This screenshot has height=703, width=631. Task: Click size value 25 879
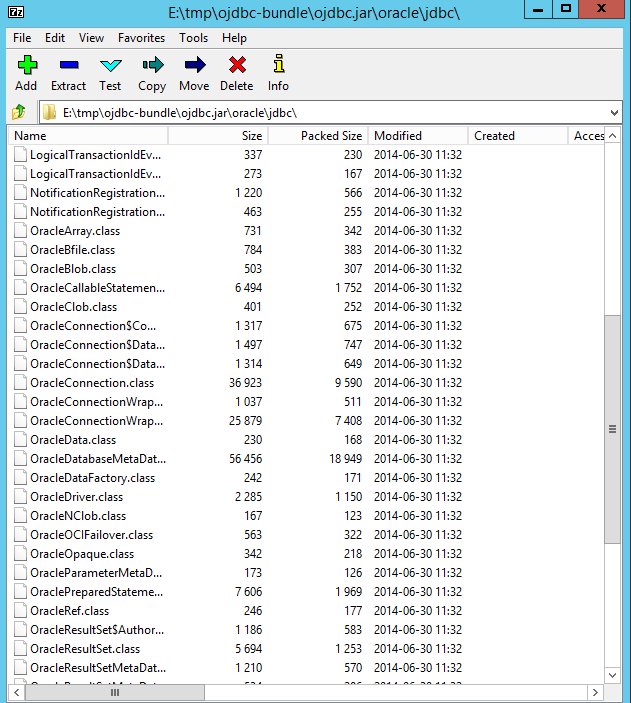245,421
